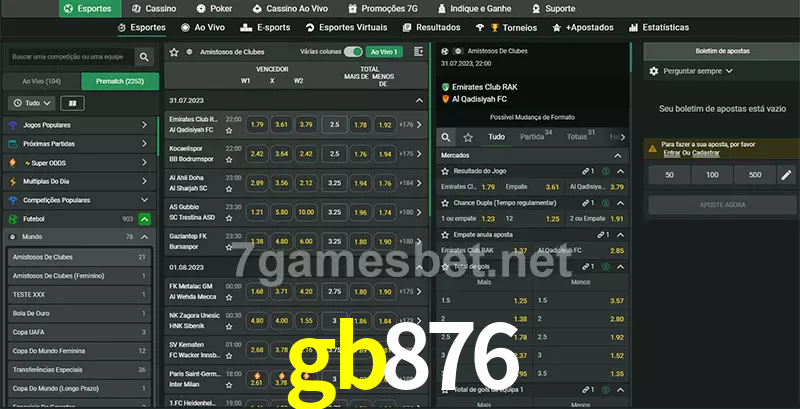The height and width of the screenshot is (409, 800).
Task: Collapse the Mundo region list
Action: click(x=144, y=237)
